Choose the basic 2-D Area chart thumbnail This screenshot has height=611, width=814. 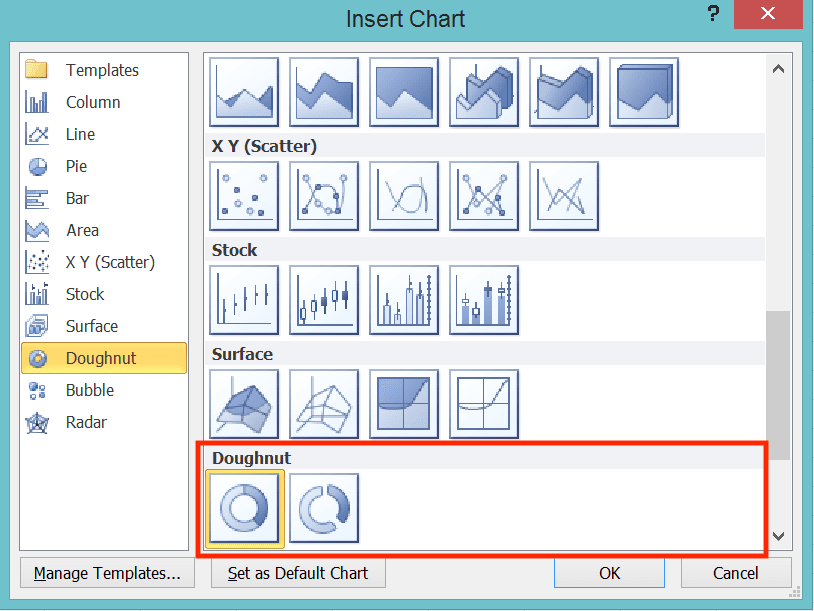pos(244,92)
